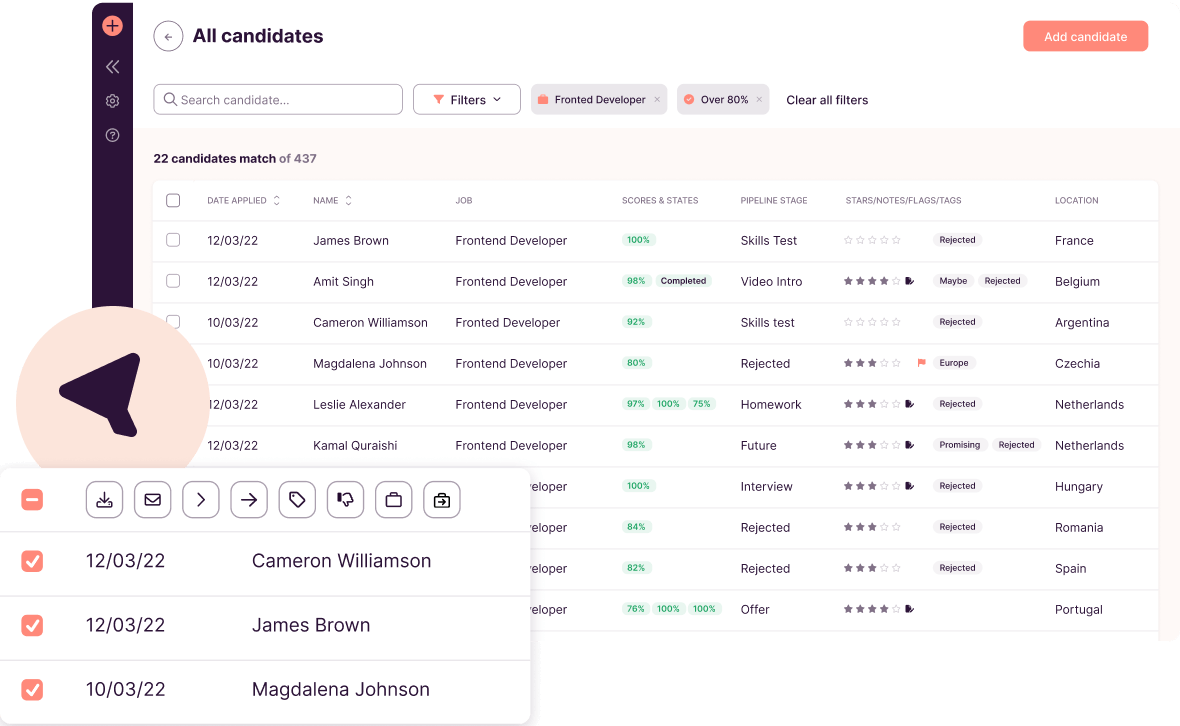Viewport: 1180px width, 726px height.
Task: Sort by Name column arrows
Action: tap(348, 200)
